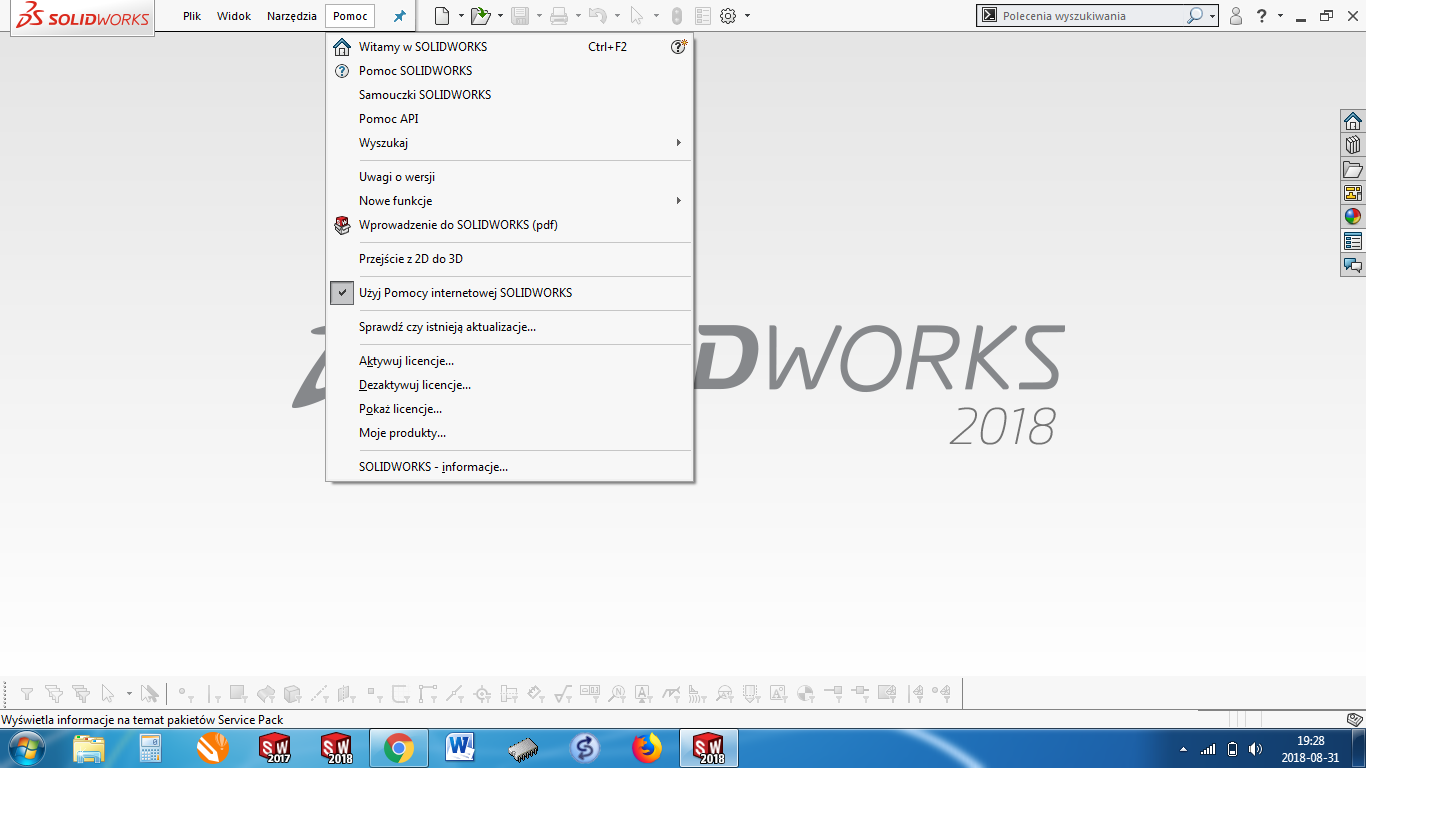The image size is (1448, 836).
Task: Toggle Użyj Pomocy internetowej SOLIDWORKS checkmark
Action: [x=343, y=293]
